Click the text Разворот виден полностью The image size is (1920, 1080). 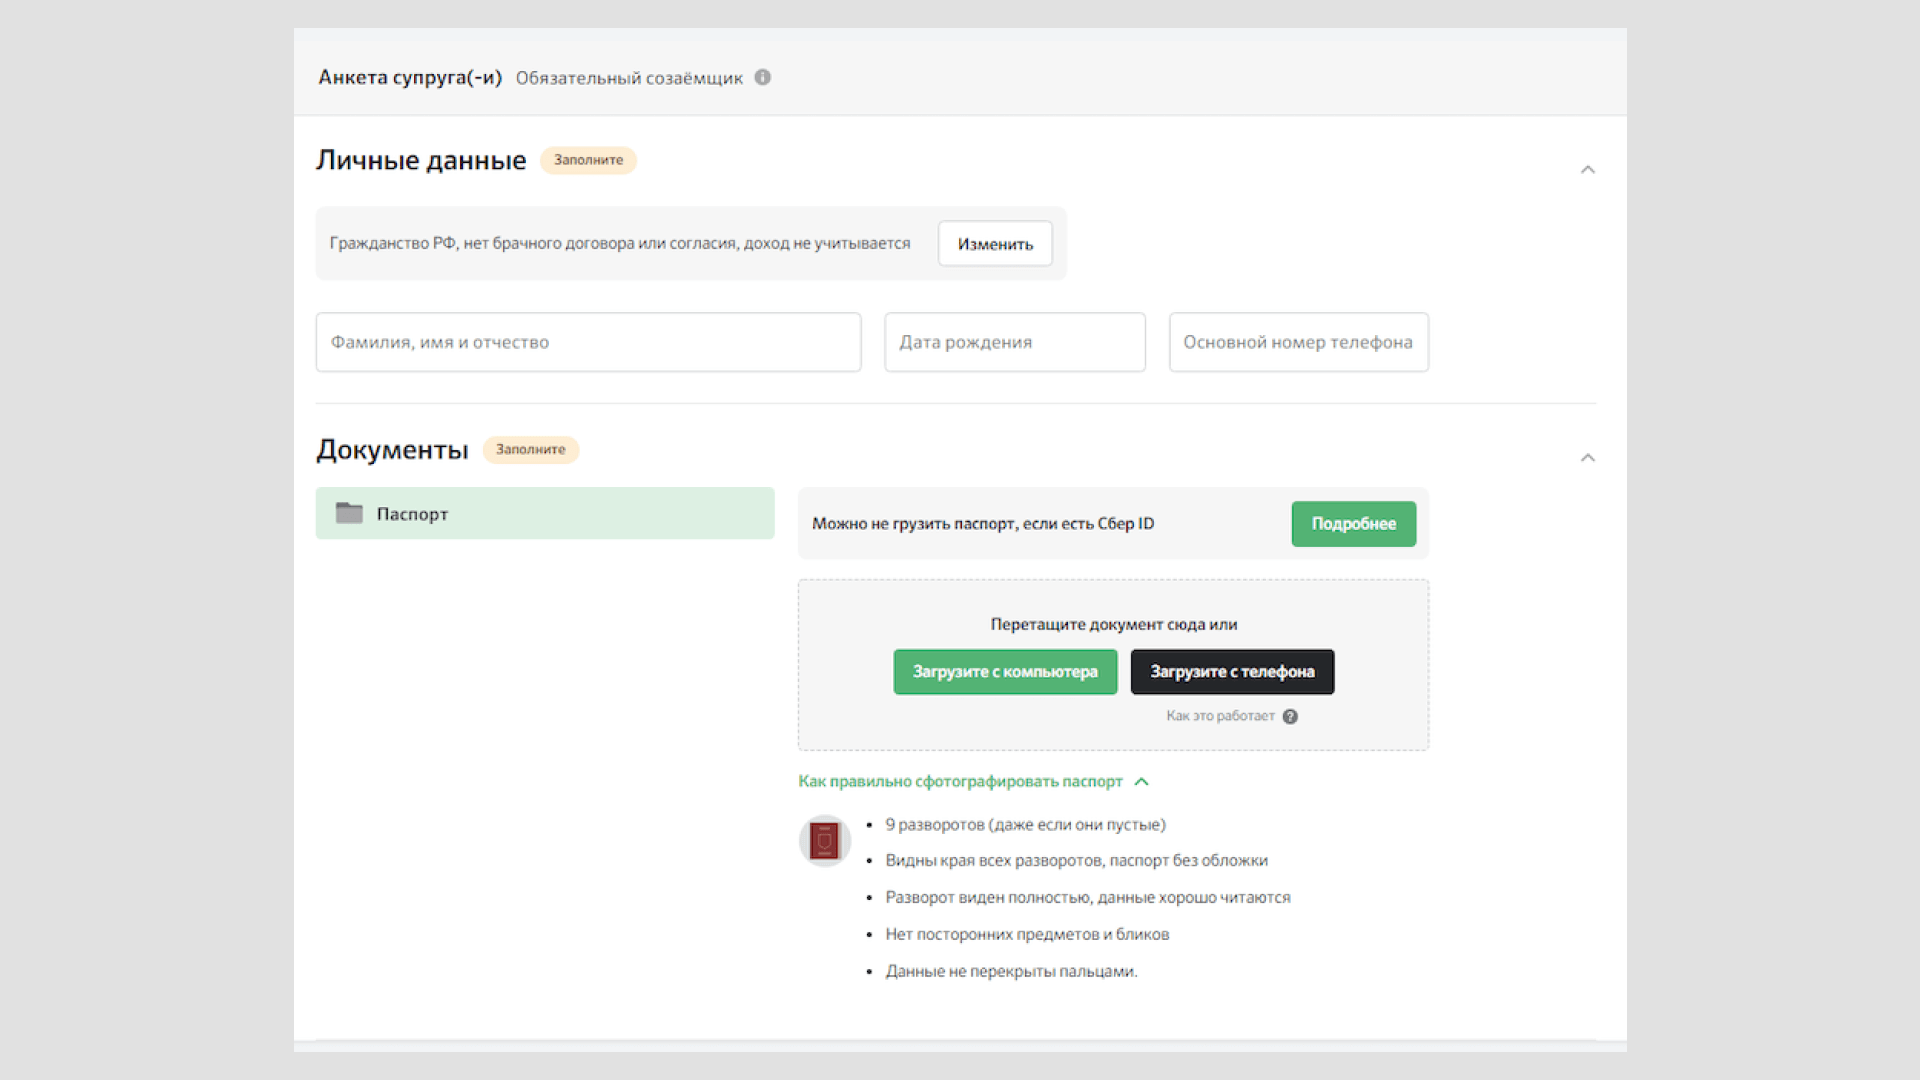(x=987, y=898)
